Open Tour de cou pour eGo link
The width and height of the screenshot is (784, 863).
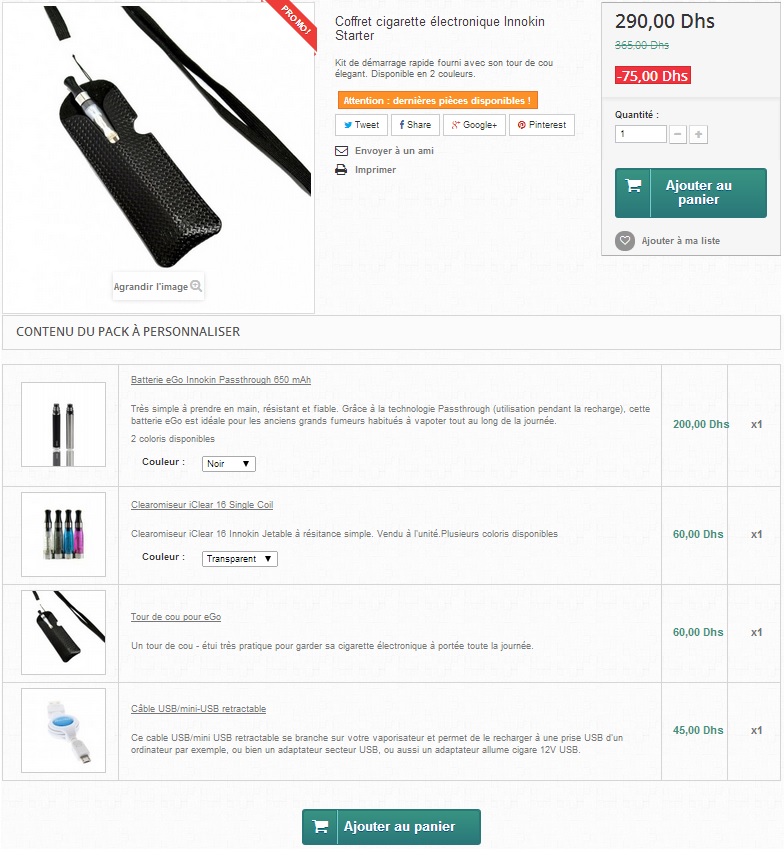tap(176, 617)
